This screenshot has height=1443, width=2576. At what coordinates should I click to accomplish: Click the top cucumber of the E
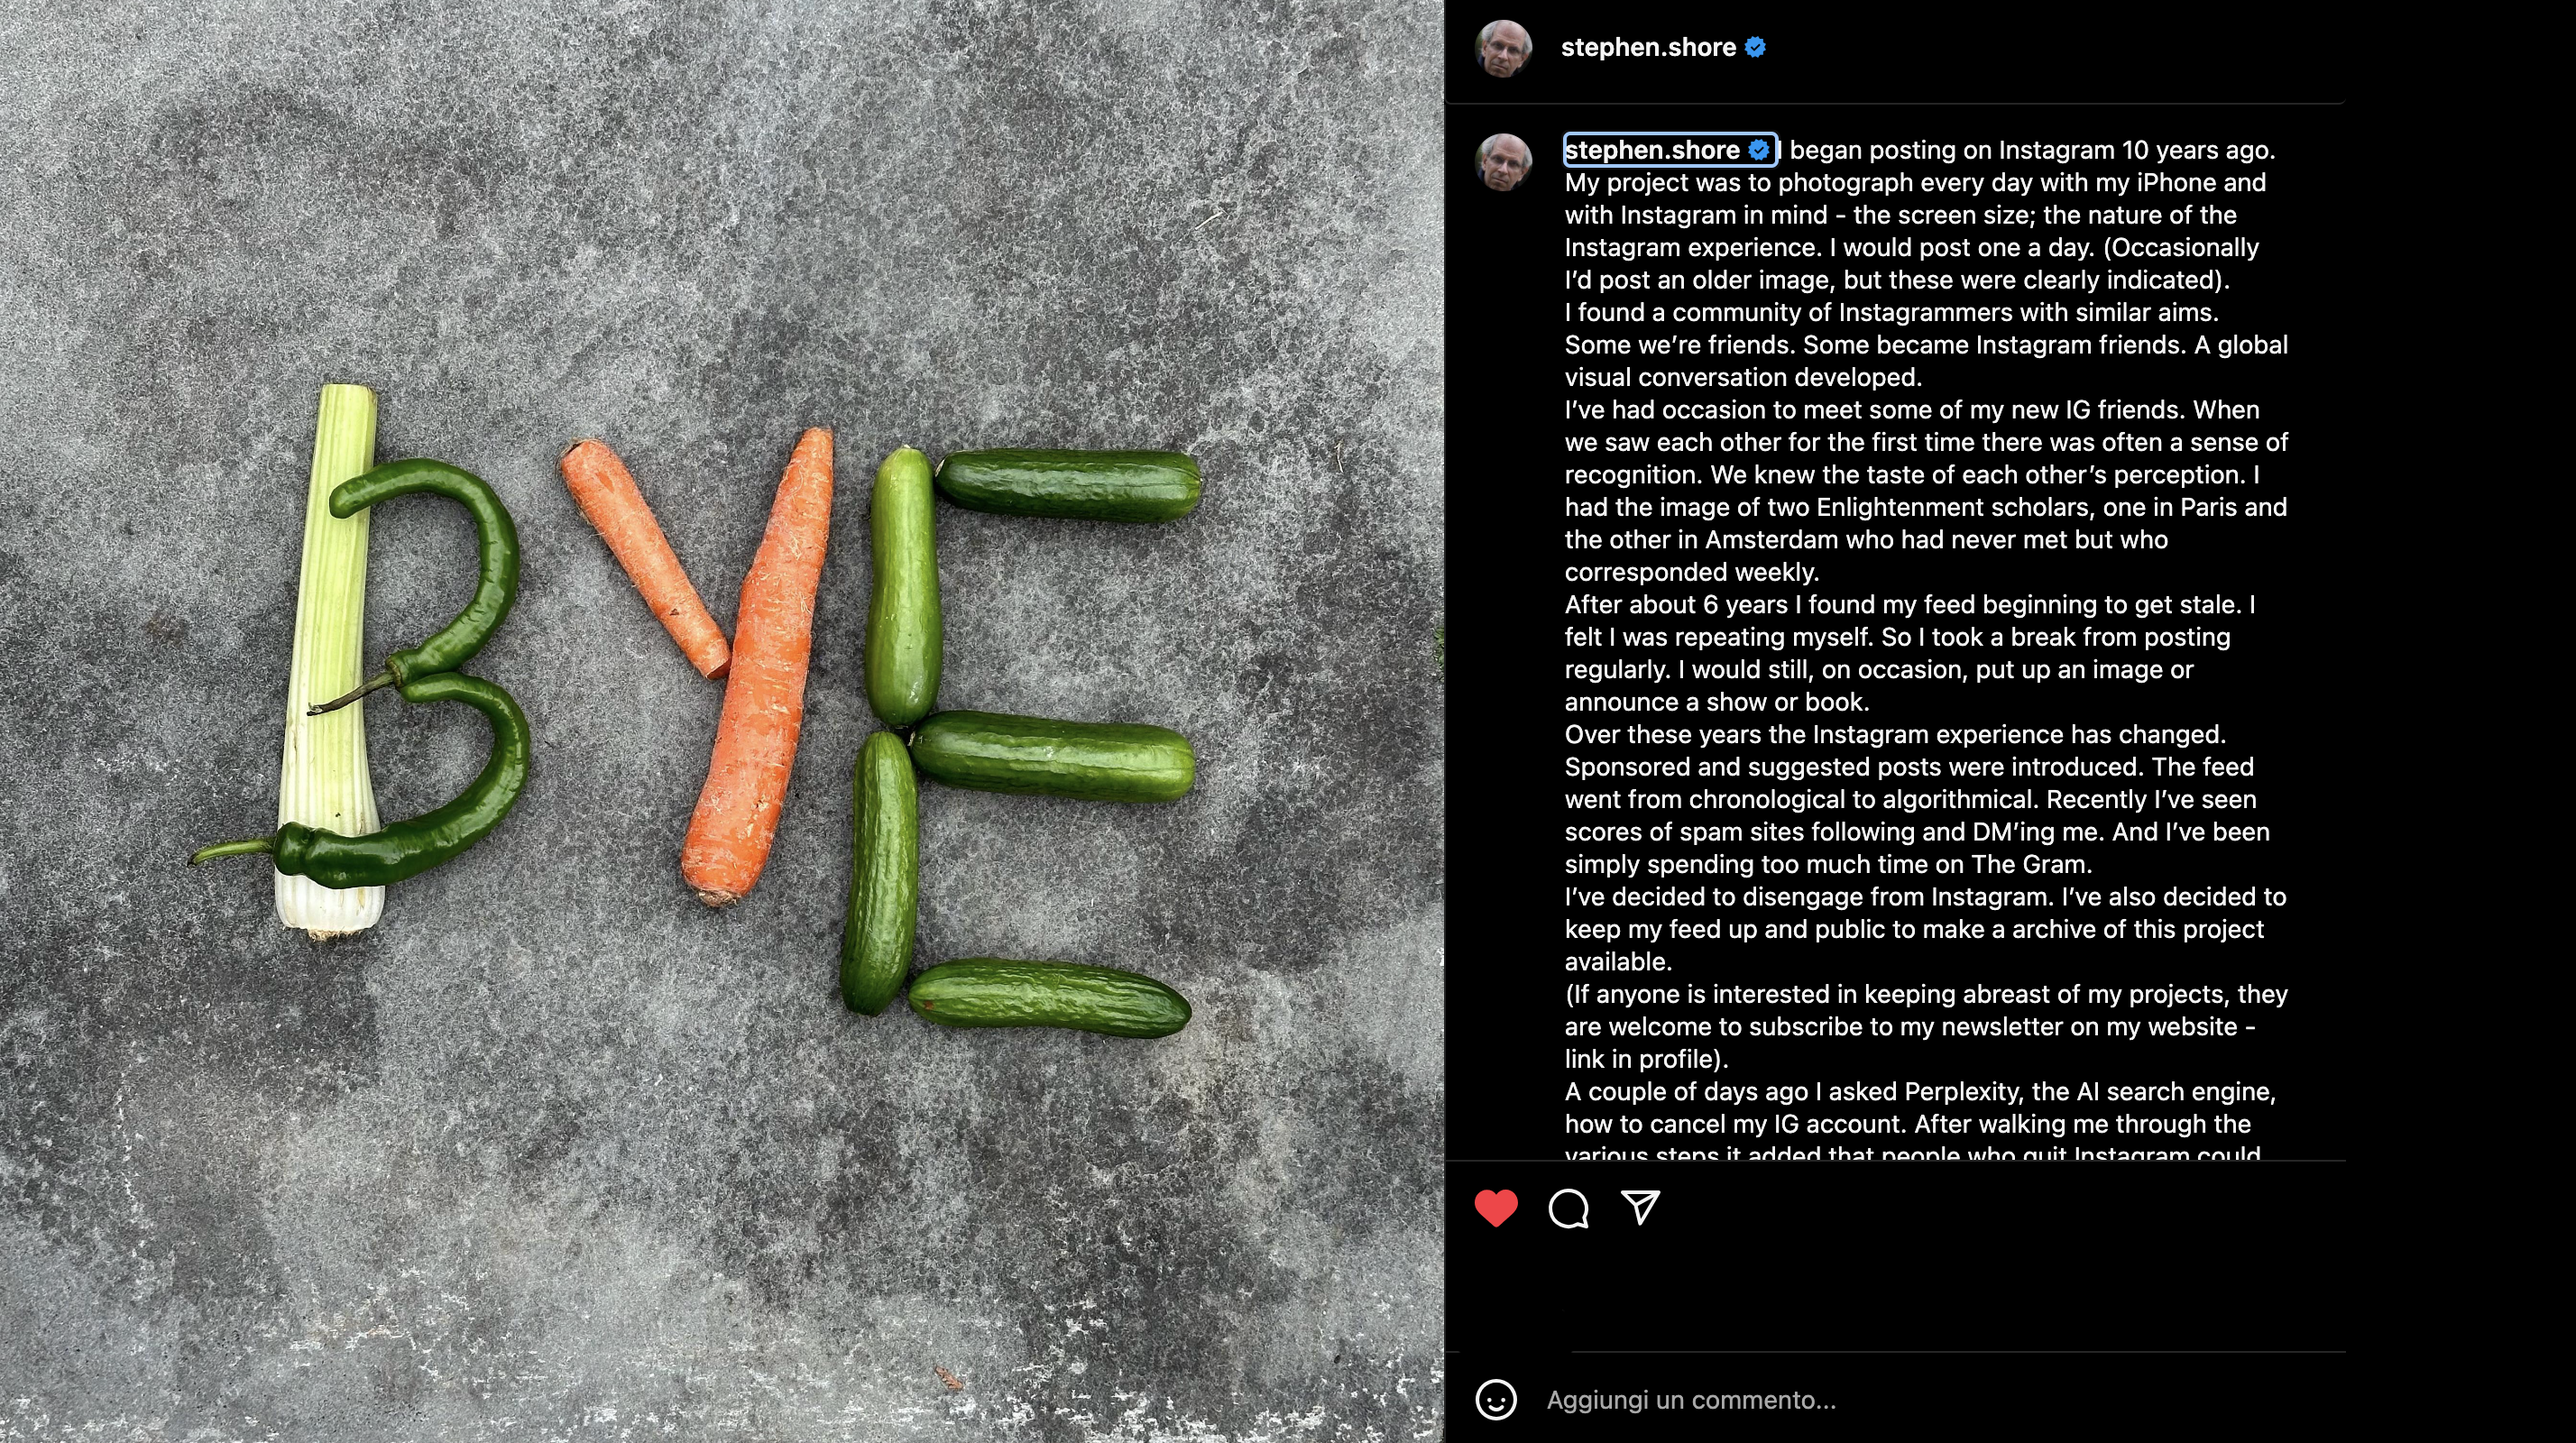[x=1068, y=484]
